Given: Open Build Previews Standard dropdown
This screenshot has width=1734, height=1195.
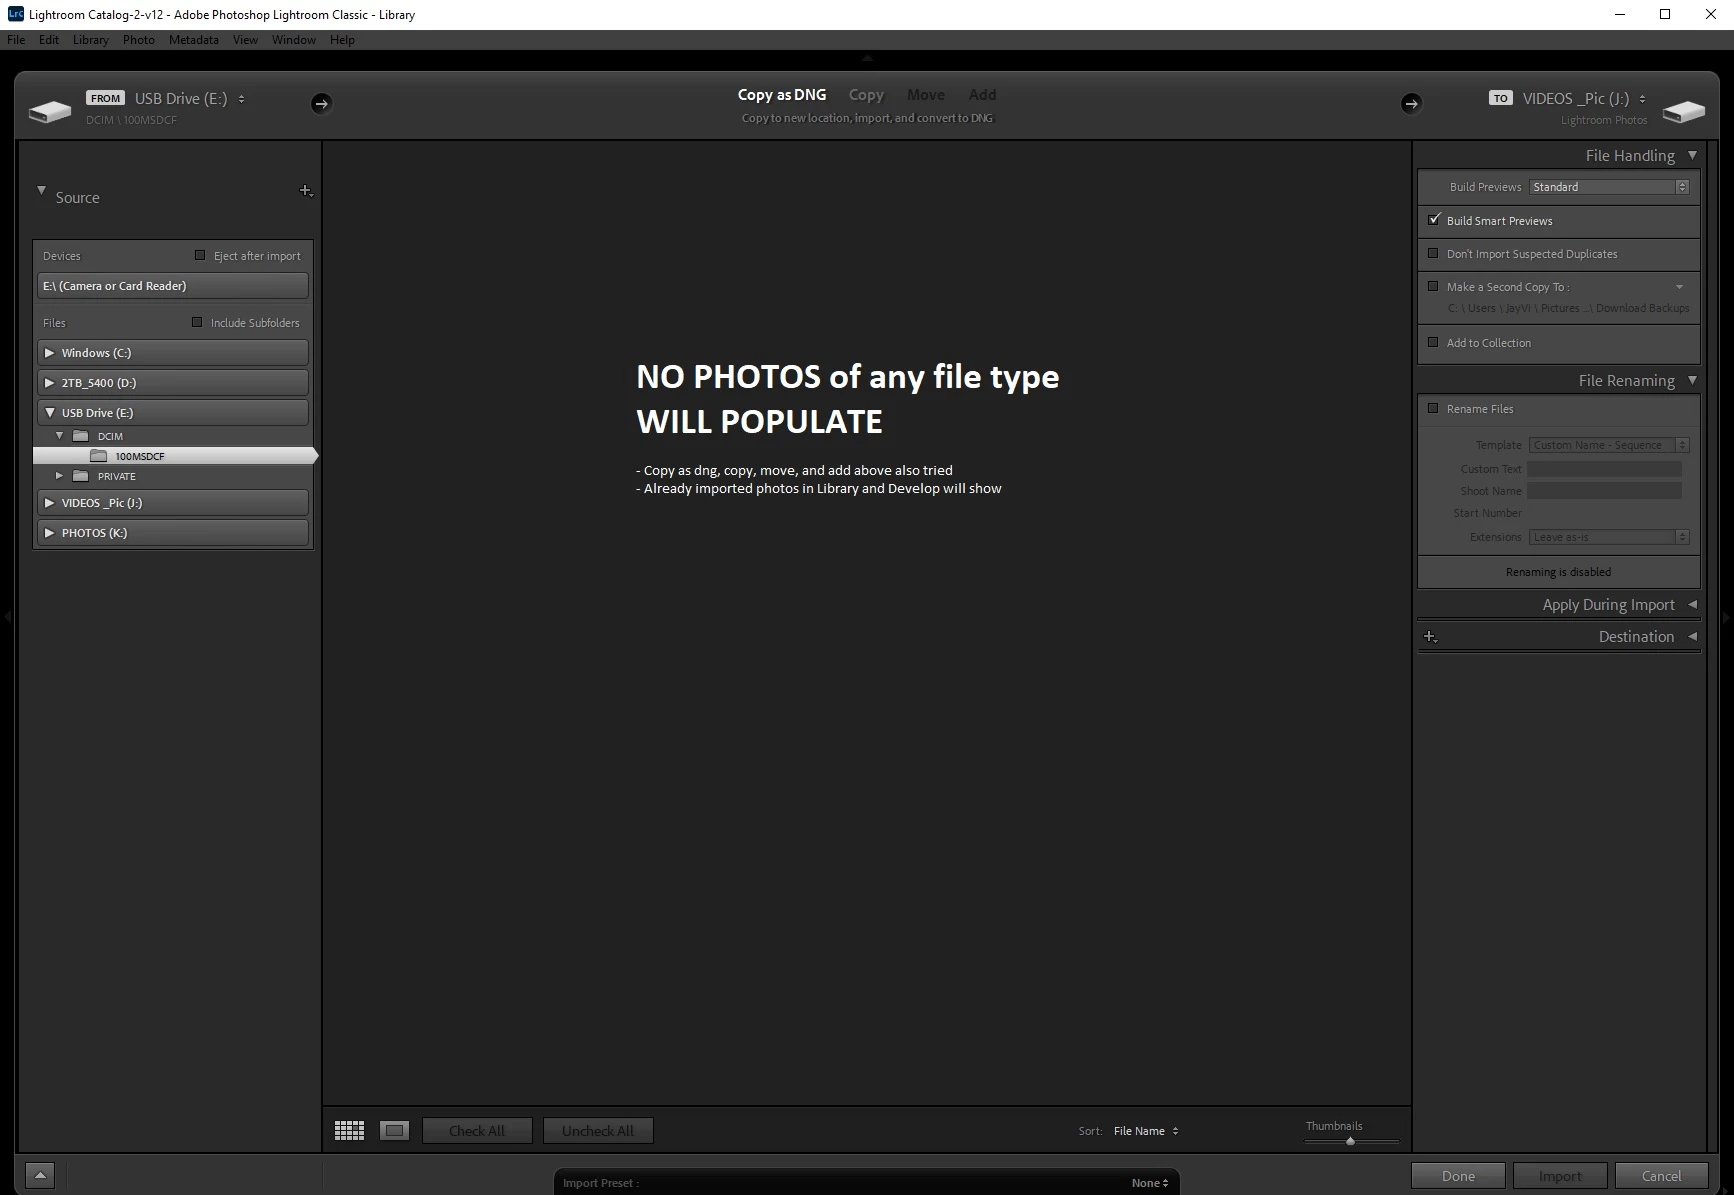Looking at the screenshot, I should point(1609,187).
